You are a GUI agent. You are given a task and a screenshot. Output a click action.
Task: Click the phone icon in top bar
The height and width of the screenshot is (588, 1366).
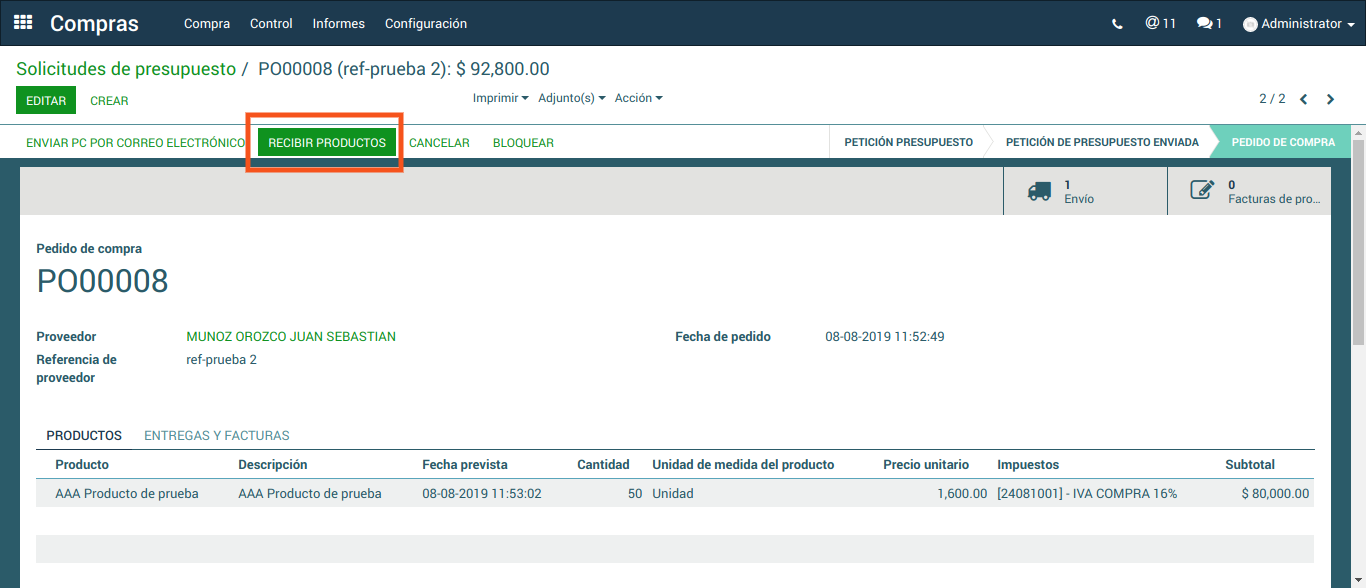click(1117, 24)
